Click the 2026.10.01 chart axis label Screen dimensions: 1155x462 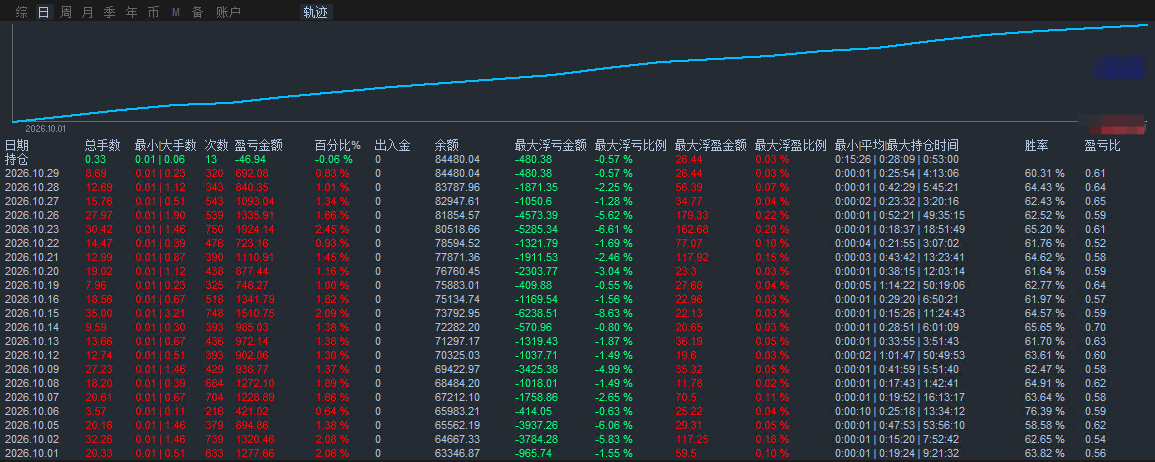pos(46,128)
